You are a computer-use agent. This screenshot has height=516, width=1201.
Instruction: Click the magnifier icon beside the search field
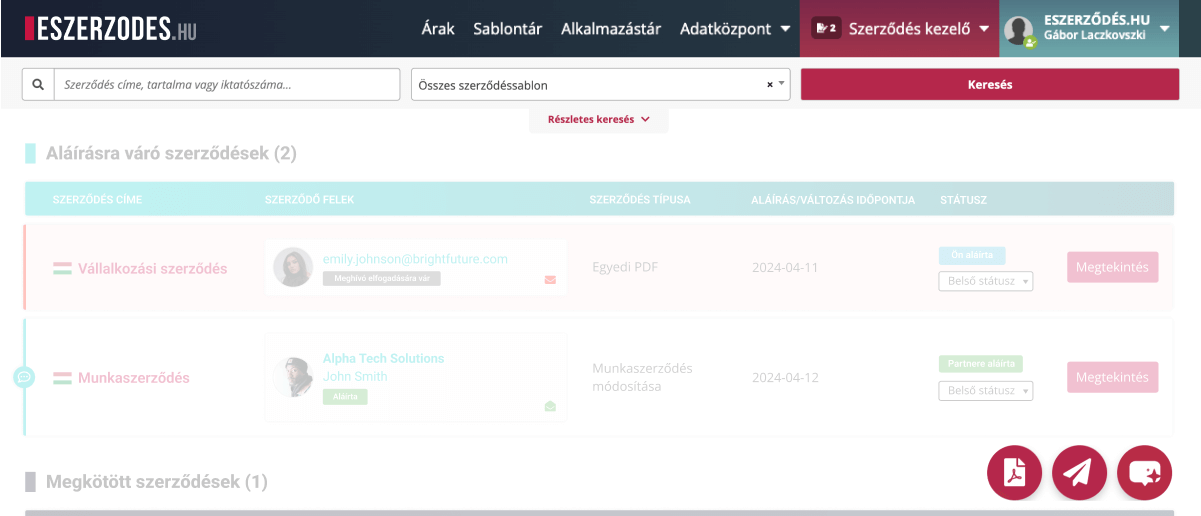pyautogui.click(x=38, y=85)
